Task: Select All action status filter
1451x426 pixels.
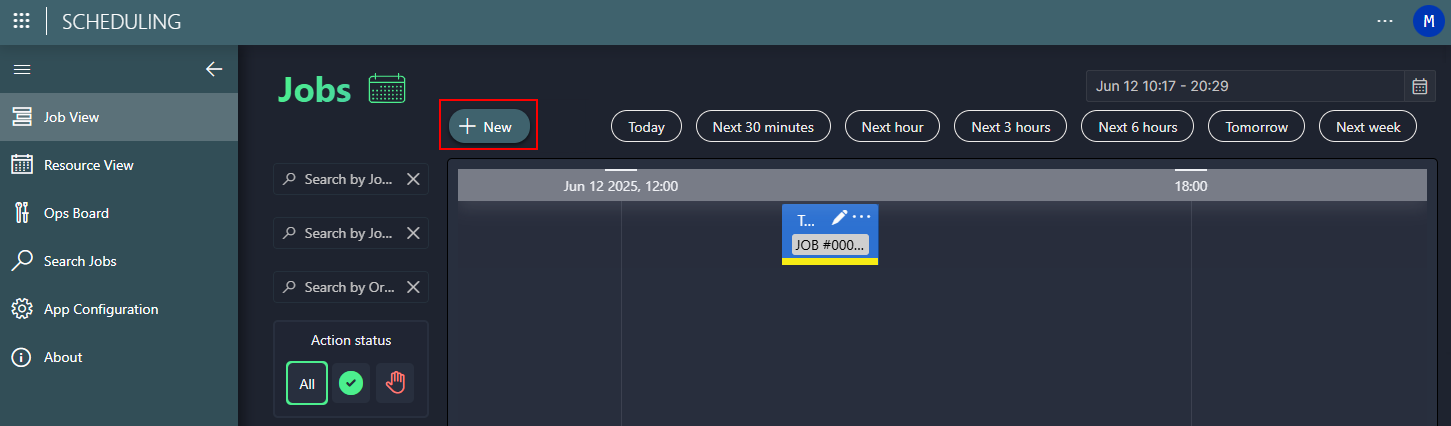Action: 307,383
